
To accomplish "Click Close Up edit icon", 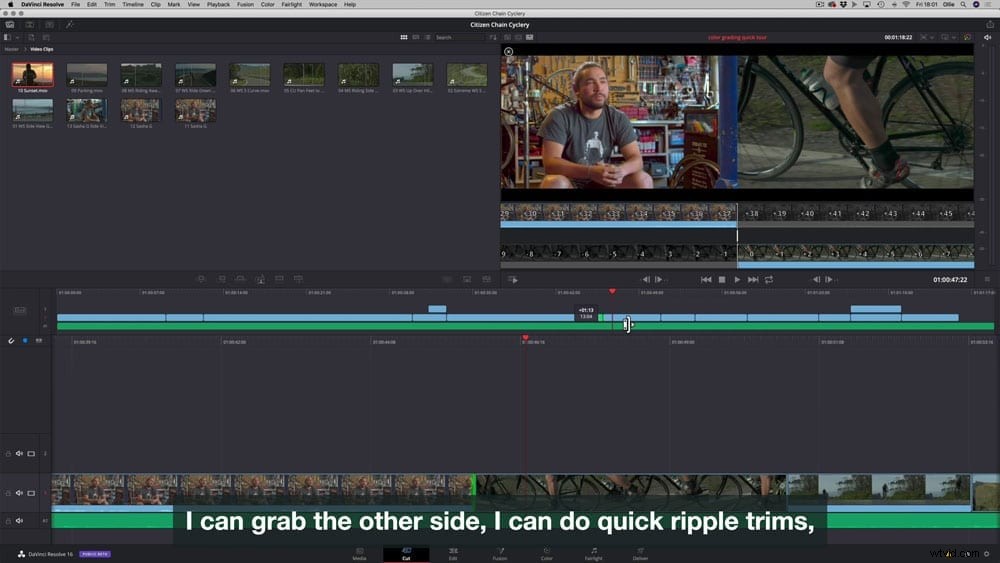I will coord(260,279).
